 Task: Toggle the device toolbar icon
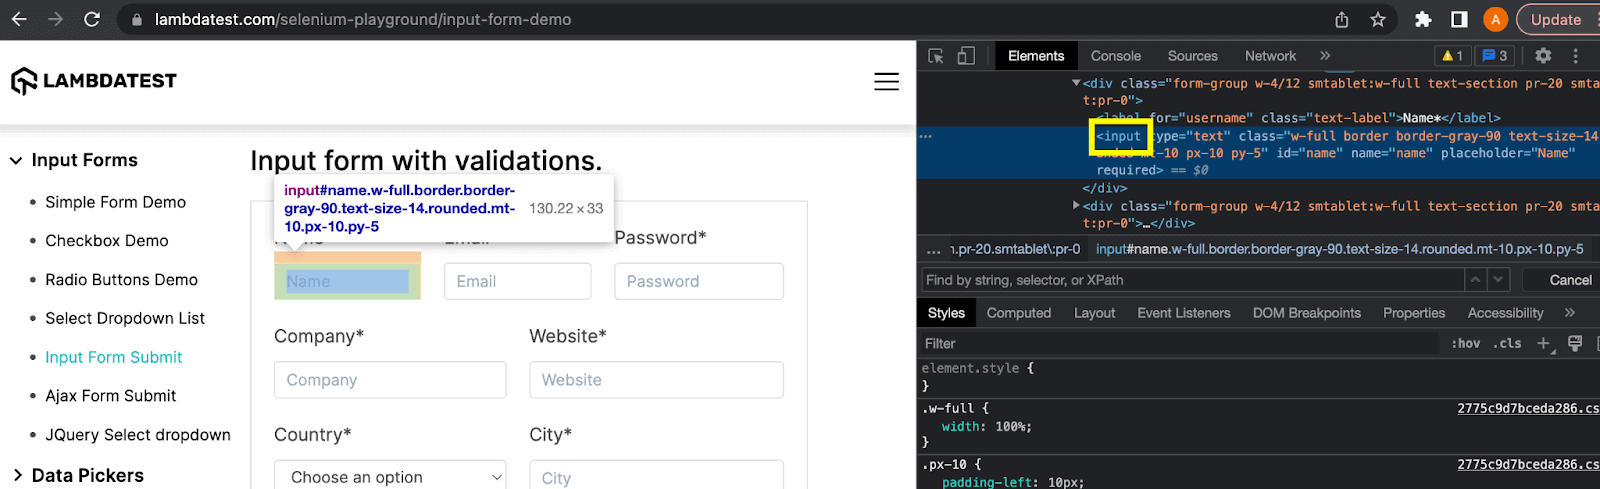tap(966, 56)
